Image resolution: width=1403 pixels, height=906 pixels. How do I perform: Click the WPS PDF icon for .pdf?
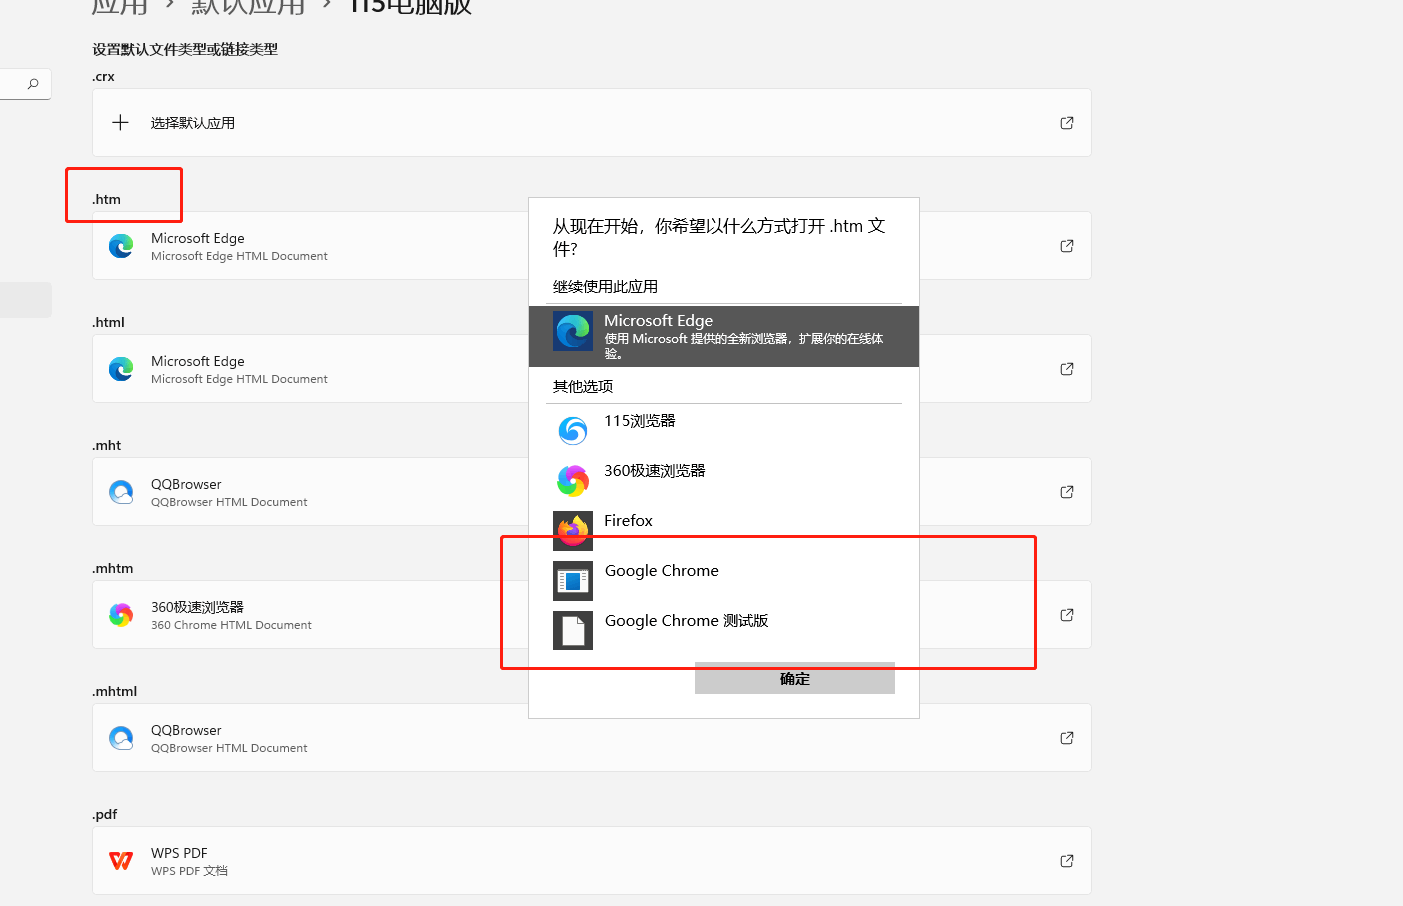121,860
